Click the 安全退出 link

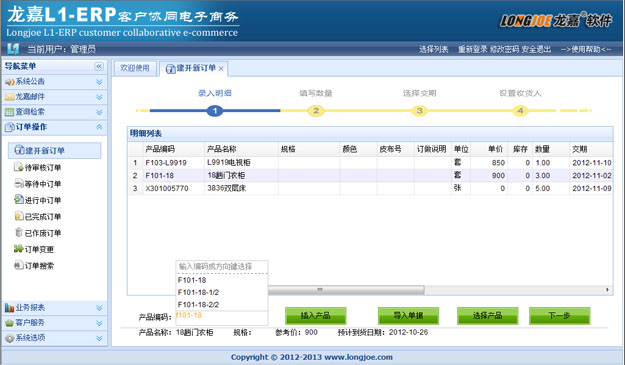(x=536, y=49)
